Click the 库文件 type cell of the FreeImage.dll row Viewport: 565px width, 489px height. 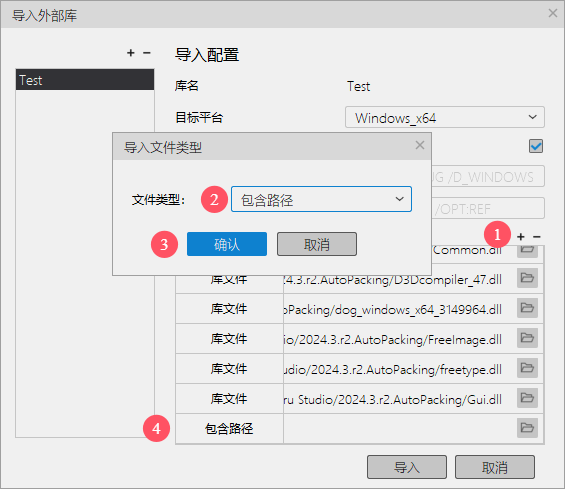click(x=229, y=339)
